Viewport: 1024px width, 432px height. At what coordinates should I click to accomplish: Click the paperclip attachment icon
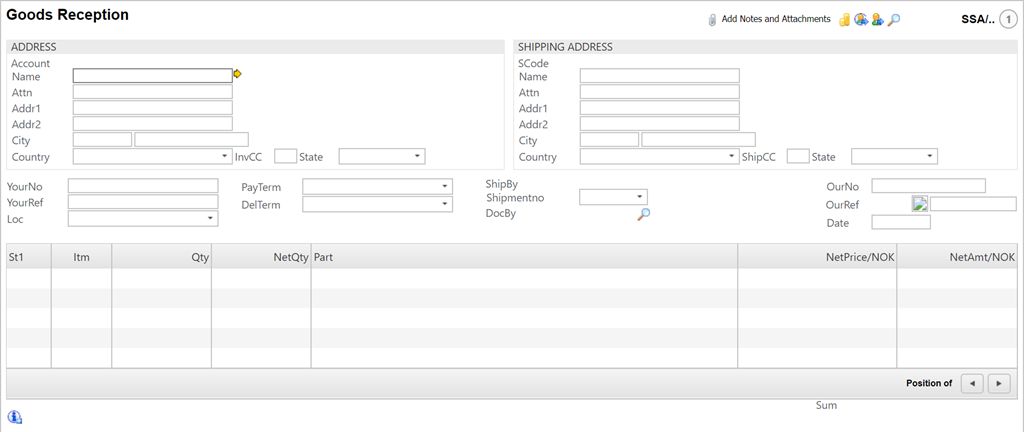[712, 20]
